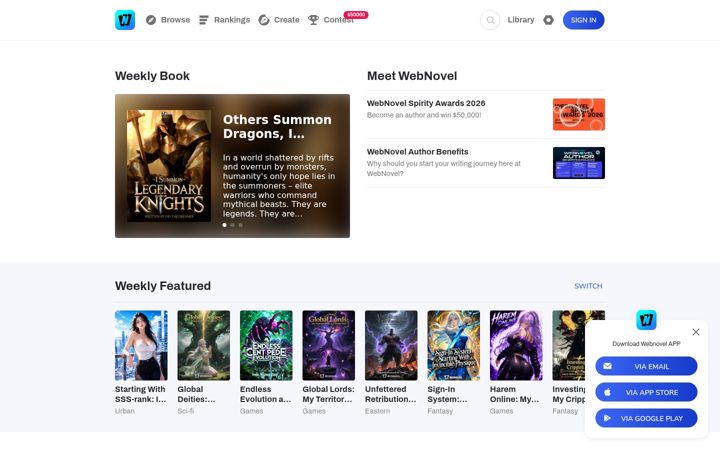720x450 pixels.
Task: Click 'Global Lords: My Territor...' title text
Action: [328, 394]
